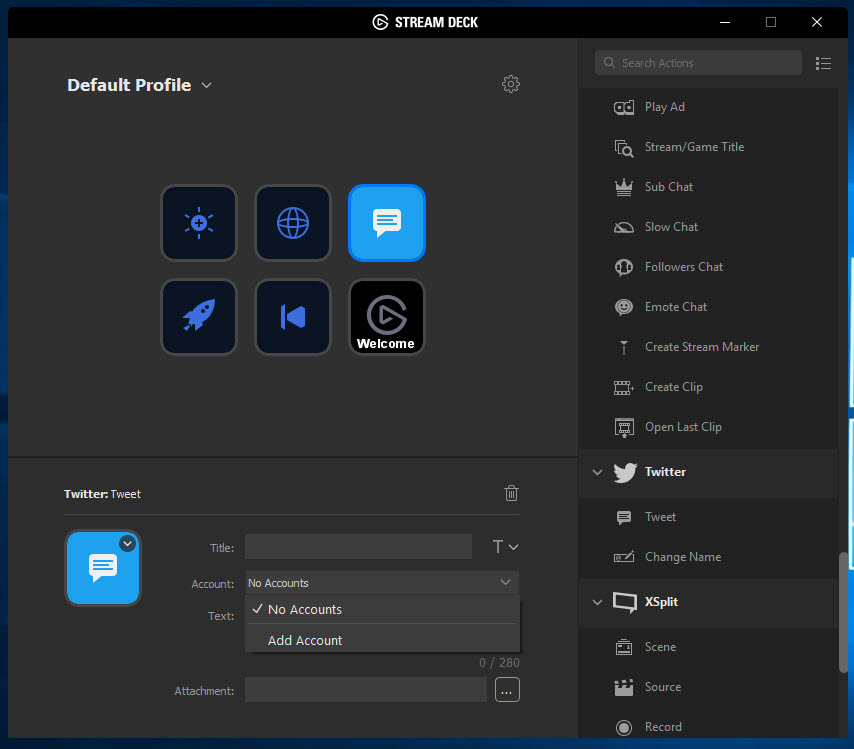Click the Play Ad icon
The image size is (854, 749).
pyautogui.click(x=624, y=107)
